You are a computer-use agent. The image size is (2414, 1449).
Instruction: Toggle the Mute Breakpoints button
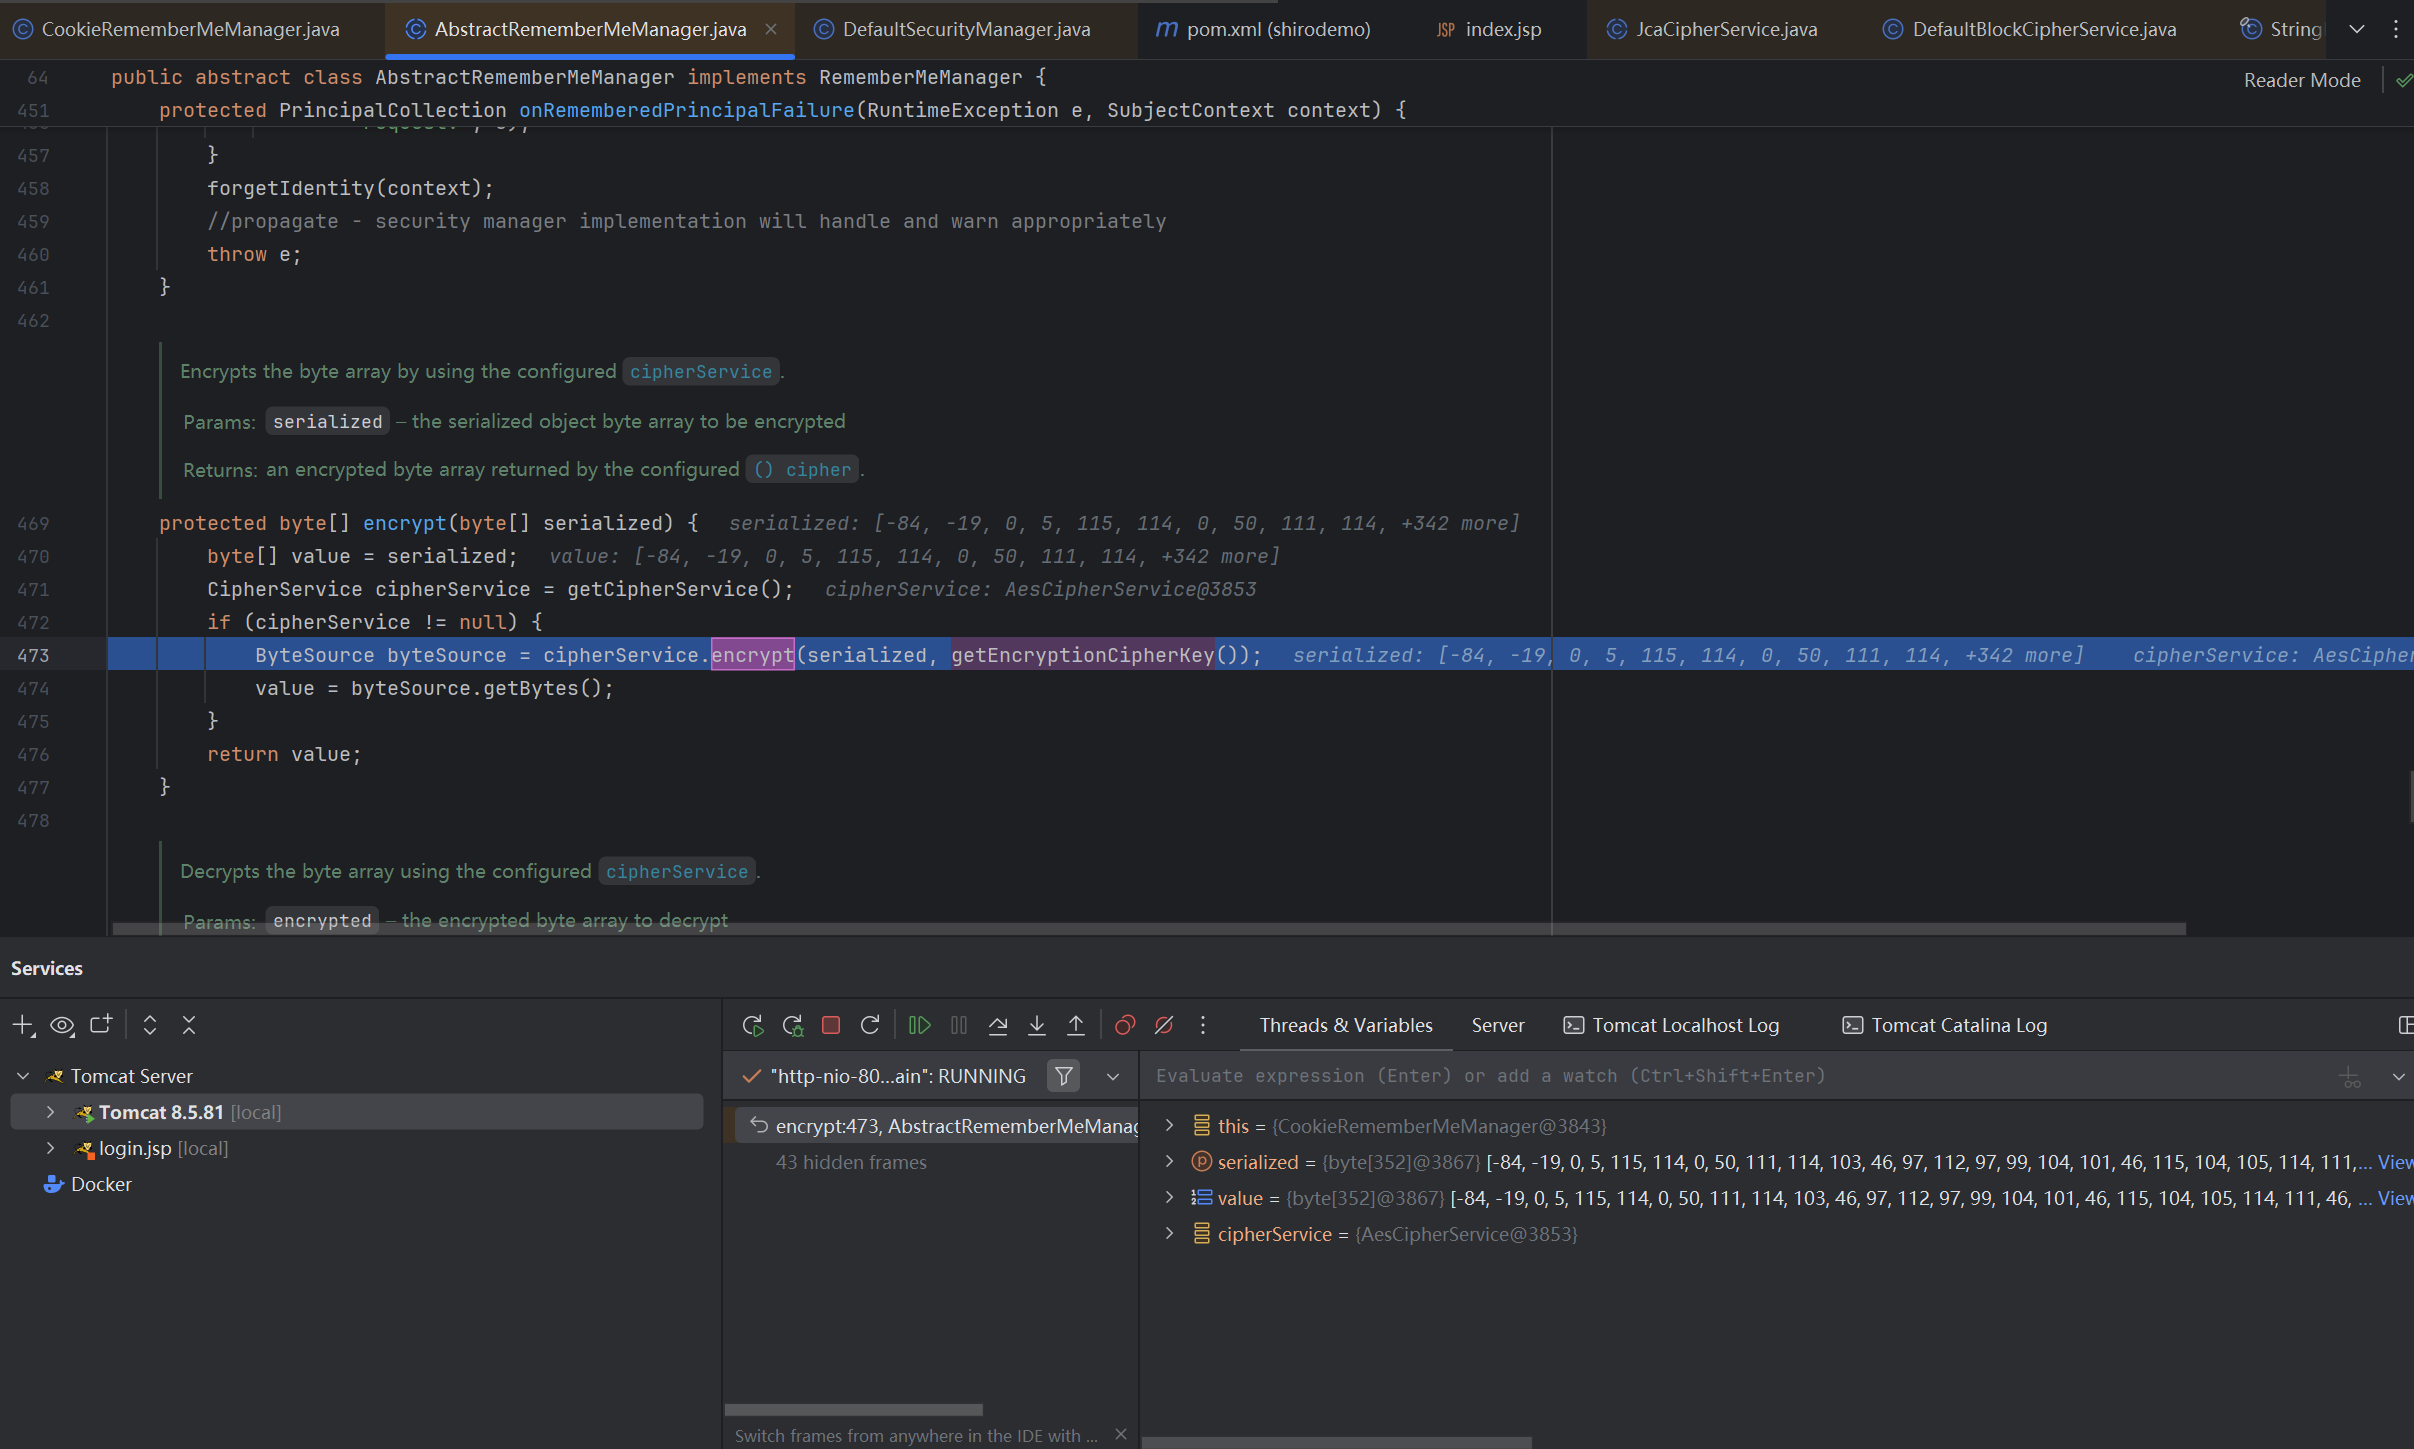click(x=1164, y=1025)
